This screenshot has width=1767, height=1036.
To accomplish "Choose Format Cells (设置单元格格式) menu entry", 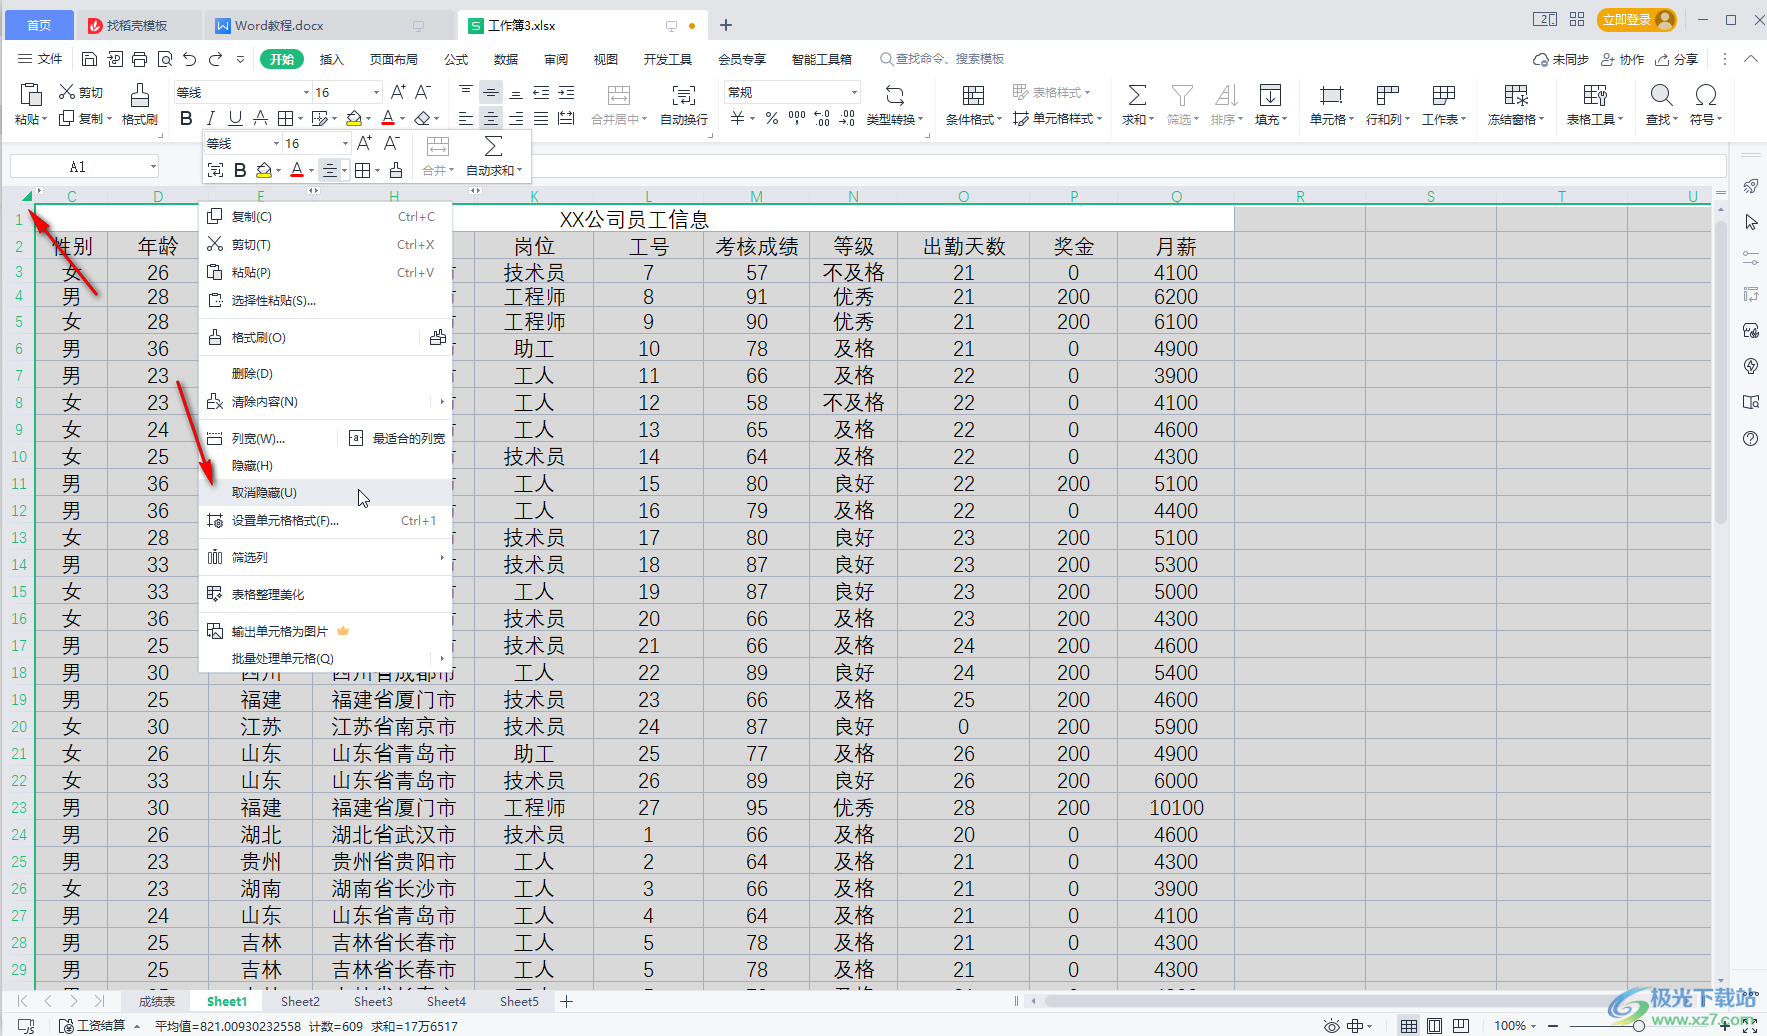I will click(326, 520).
